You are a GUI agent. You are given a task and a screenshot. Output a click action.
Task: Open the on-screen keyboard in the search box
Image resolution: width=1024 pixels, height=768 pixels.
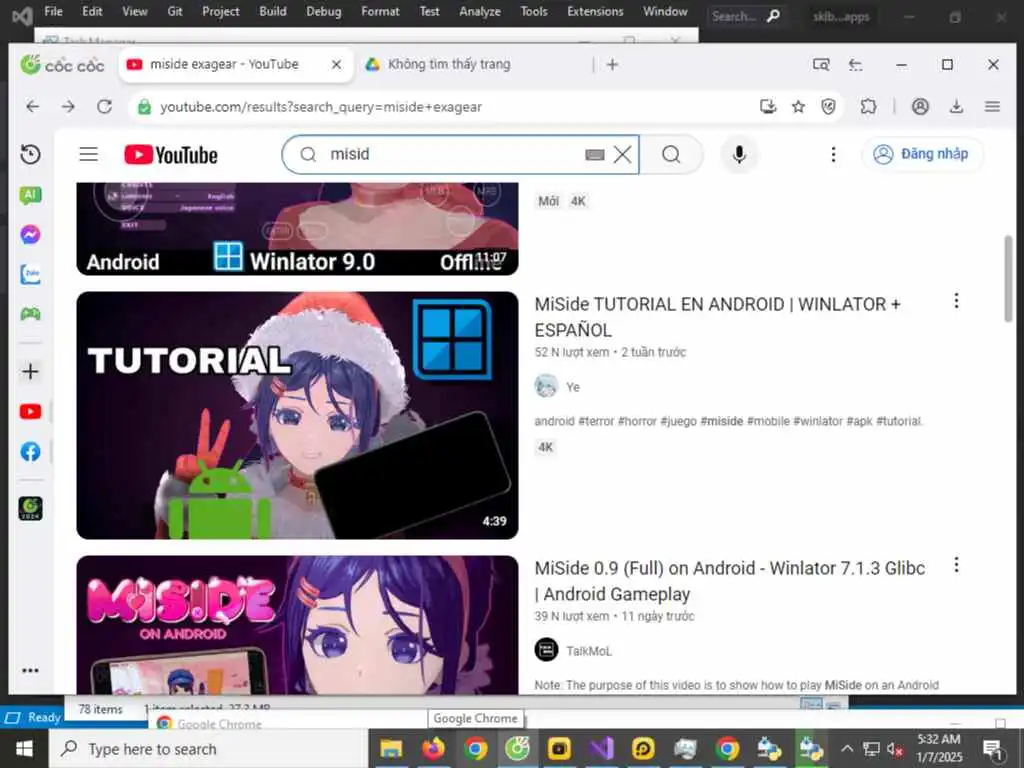pos(594,155)
